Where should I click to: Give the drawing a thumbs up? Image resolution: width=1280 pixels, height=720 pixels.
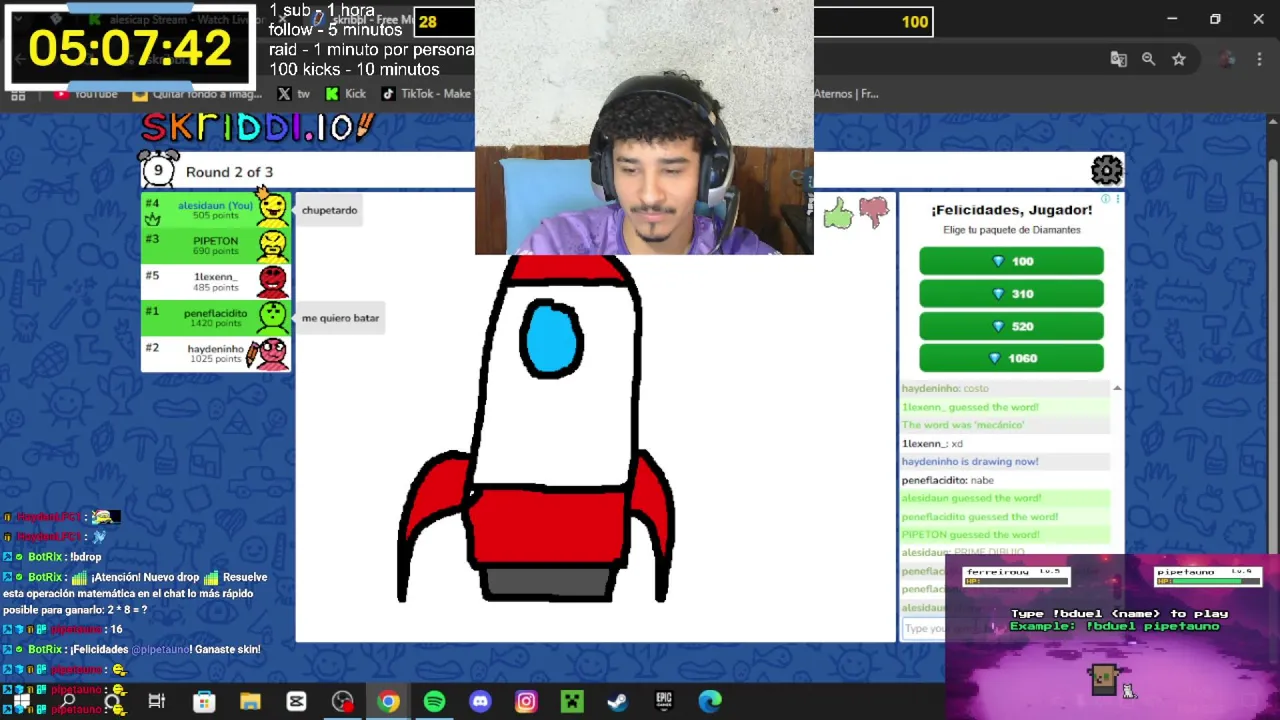(x=838, y=213)
